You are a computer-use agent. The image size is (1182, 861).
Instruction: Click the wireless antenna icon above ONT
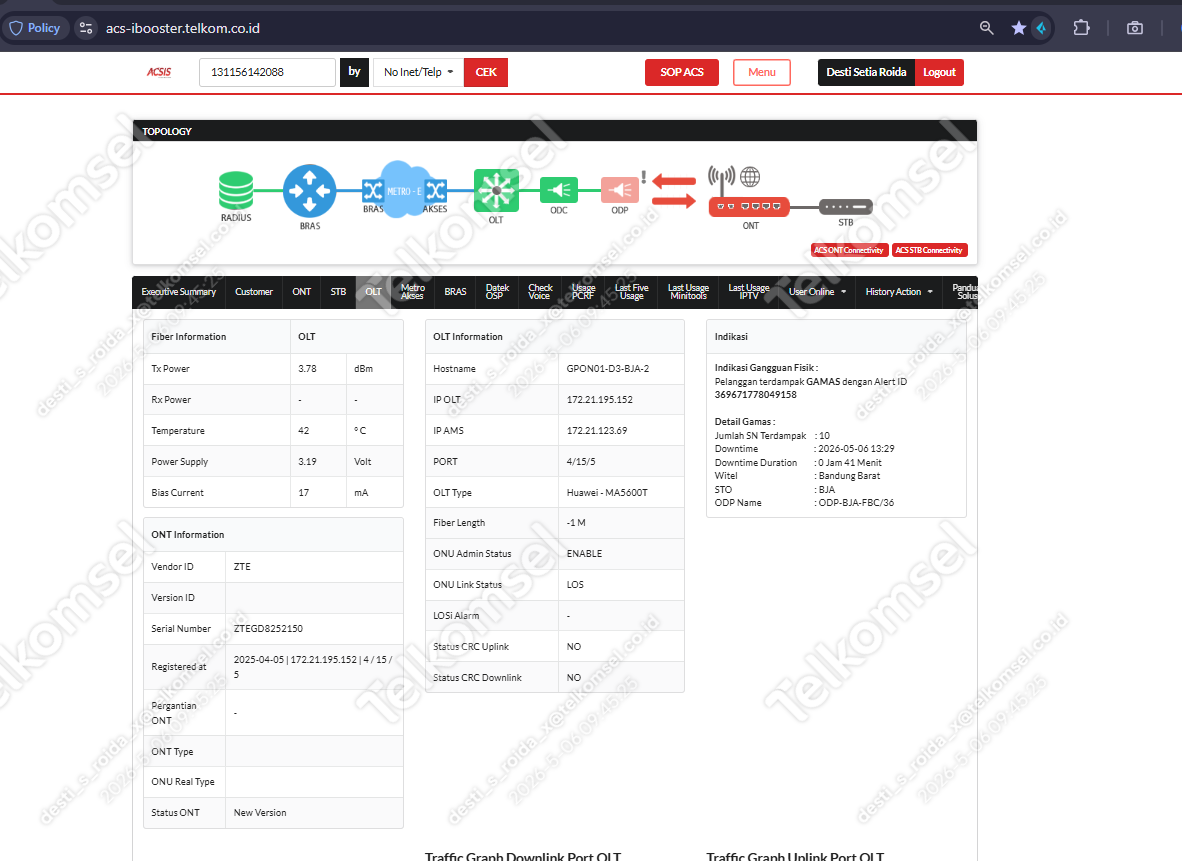[721, 179]
